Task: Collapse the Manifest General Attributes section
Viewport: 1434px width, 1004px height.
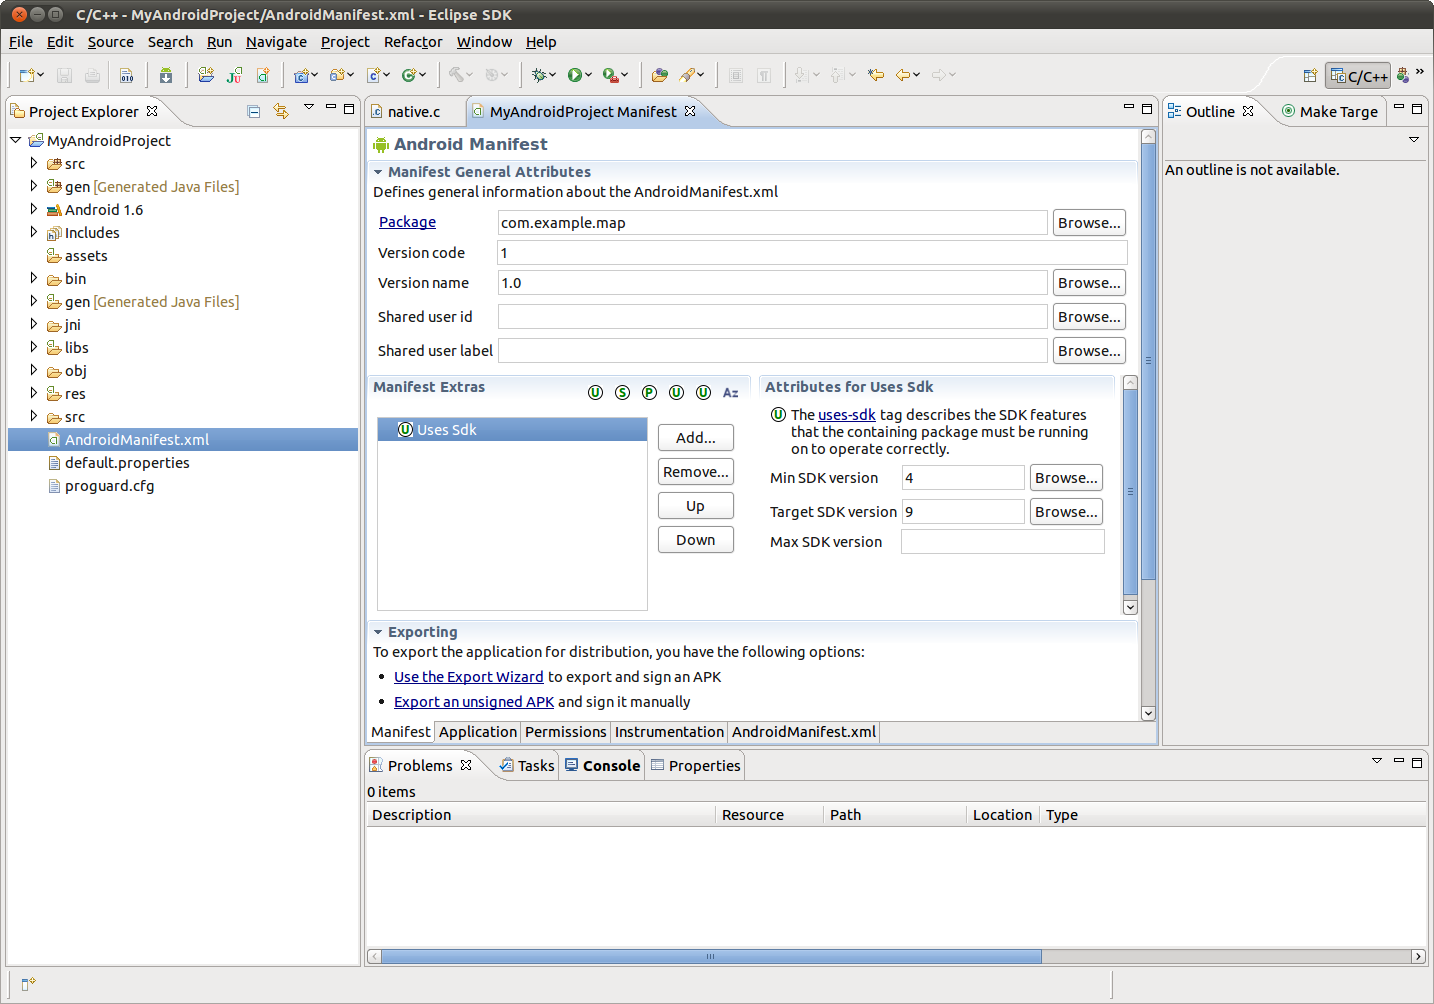Action: tap(378, 172)
